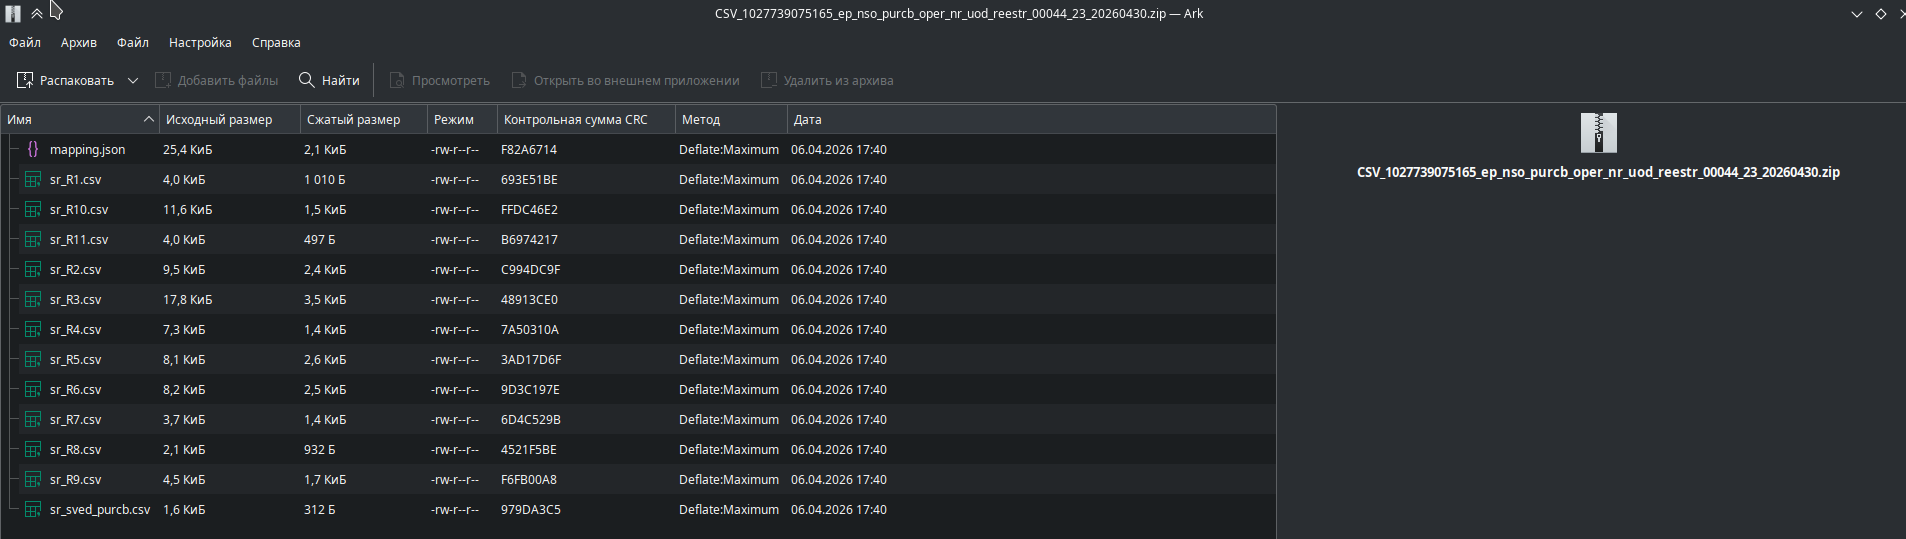Sort by Контрольная сумма CRC column
The image size is (1906, 539).
tap(576, 119)
